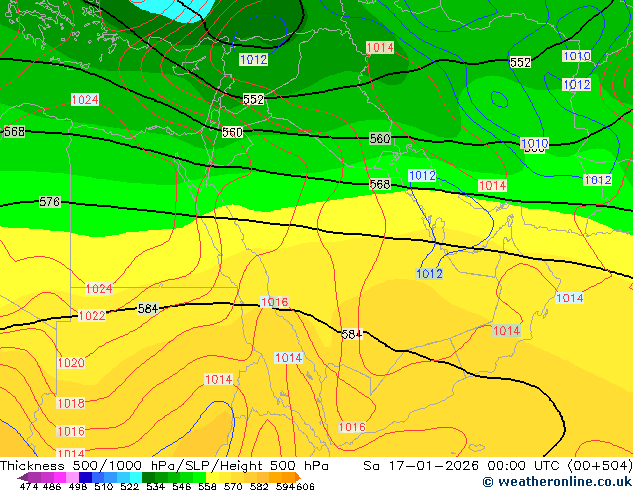Select legend value 606
Screen dimensions: 634x490
click(x=305, y=486)
